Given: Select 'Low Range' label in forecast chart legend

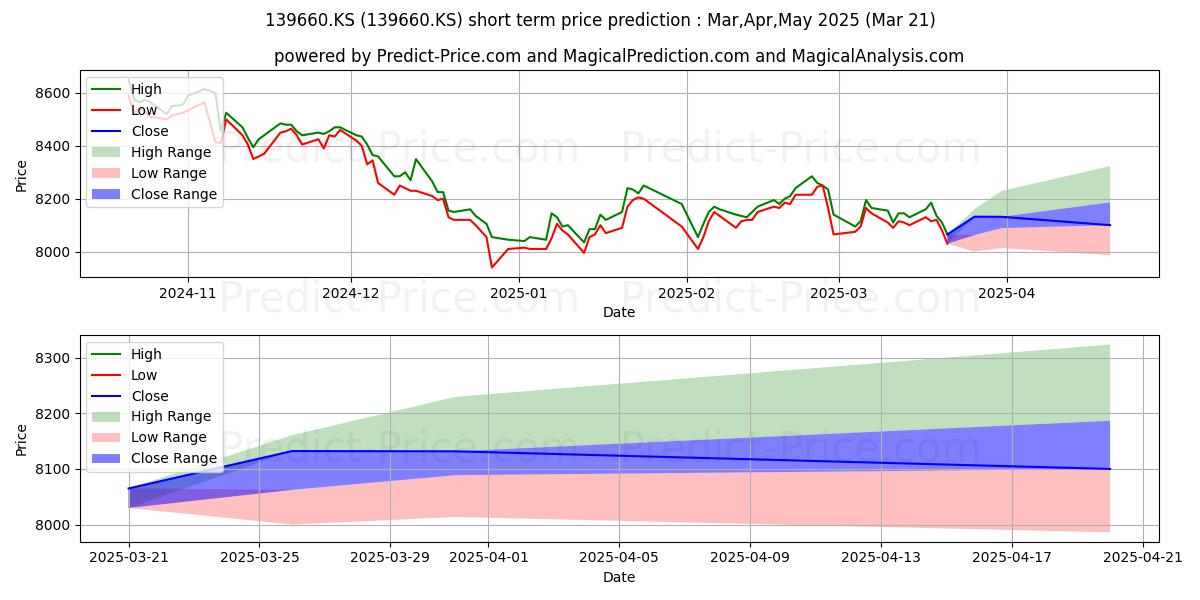Looking at the screenshot, I should point(170,437).
